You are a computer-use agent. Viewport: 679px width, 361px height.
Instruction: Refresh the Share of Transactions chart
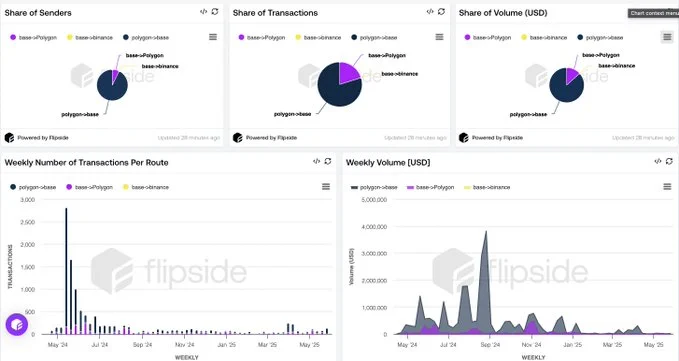(441, 12)
